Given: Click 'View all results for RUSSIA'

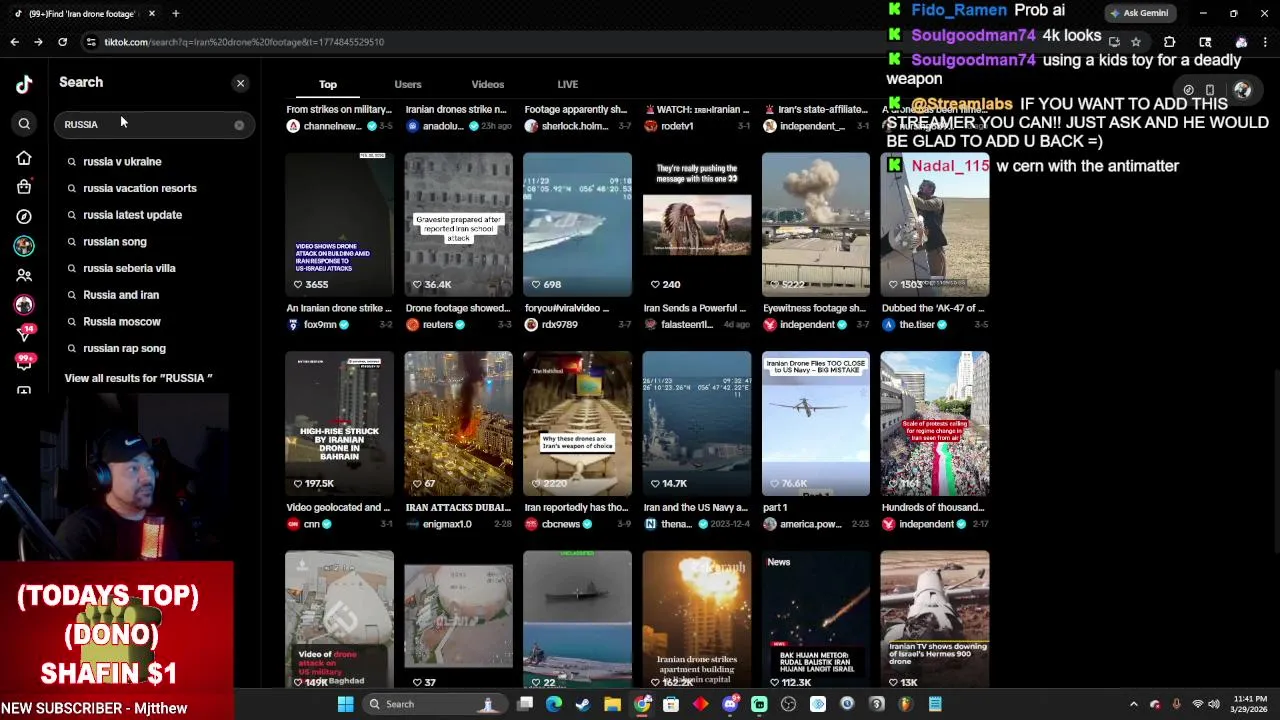Looking at the screenshot, I should coord(138,378).
